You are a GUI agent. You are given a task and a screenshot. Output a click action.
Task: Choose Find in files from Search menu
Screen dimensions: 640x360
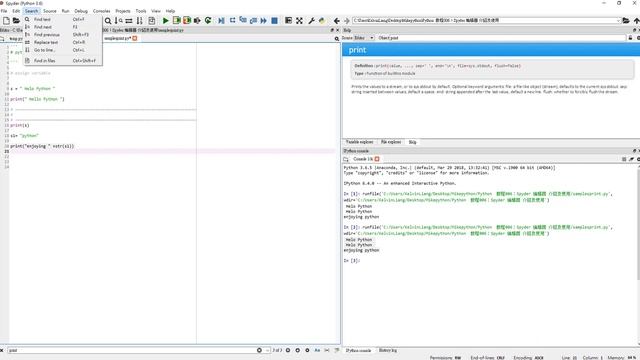coord(62,60)
